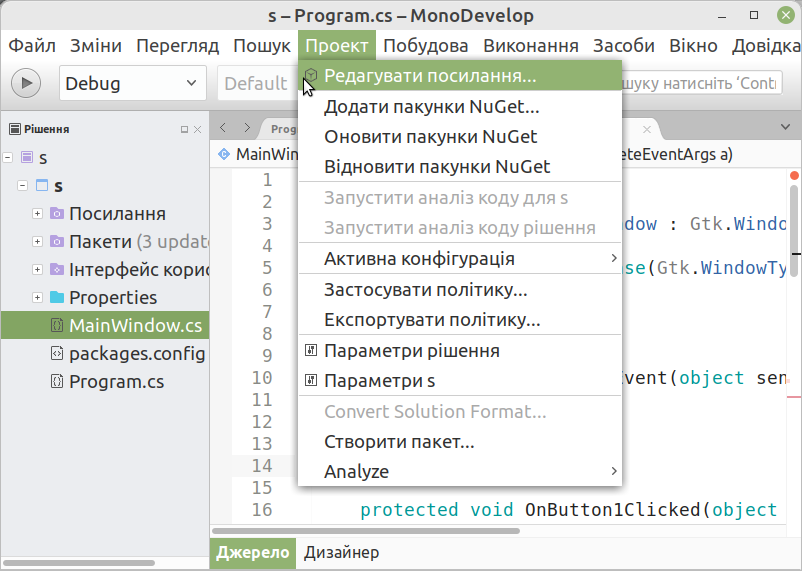The width and height of the screenshot is (802, 571).
Task: Open the document tabs list dropdown
Action: click(786, 127)
